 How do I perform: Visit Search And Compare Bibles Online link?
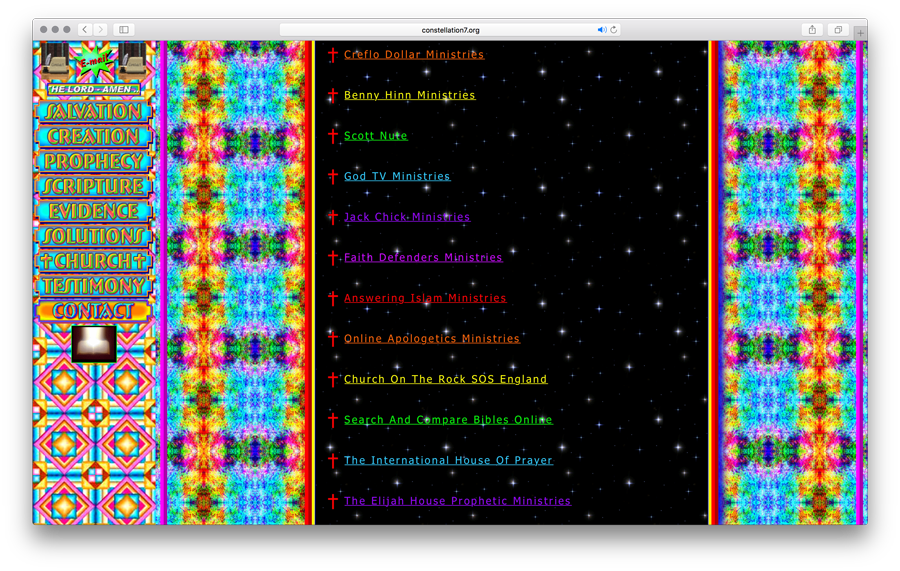pos(448,420)
